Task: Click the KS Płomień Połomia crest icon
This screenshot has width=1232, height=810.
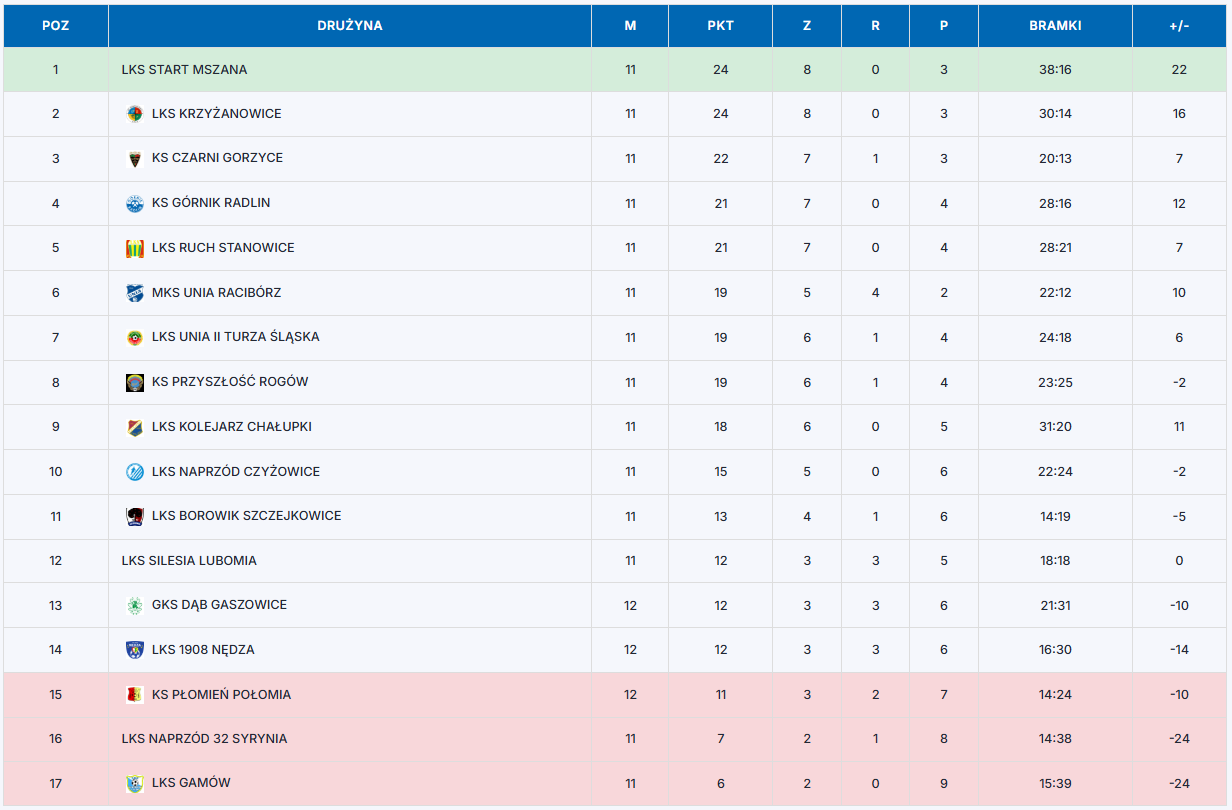Action: click(134, 694)
